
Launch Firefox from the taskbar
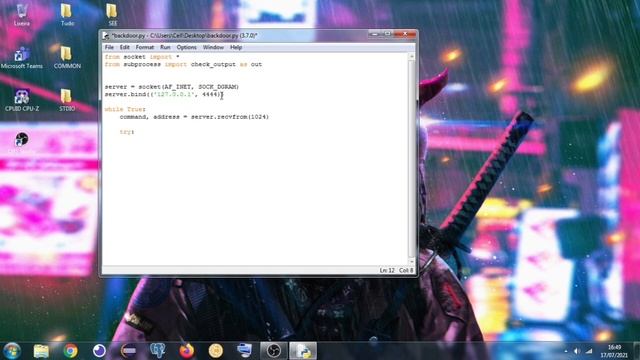[x=187, y=351]
